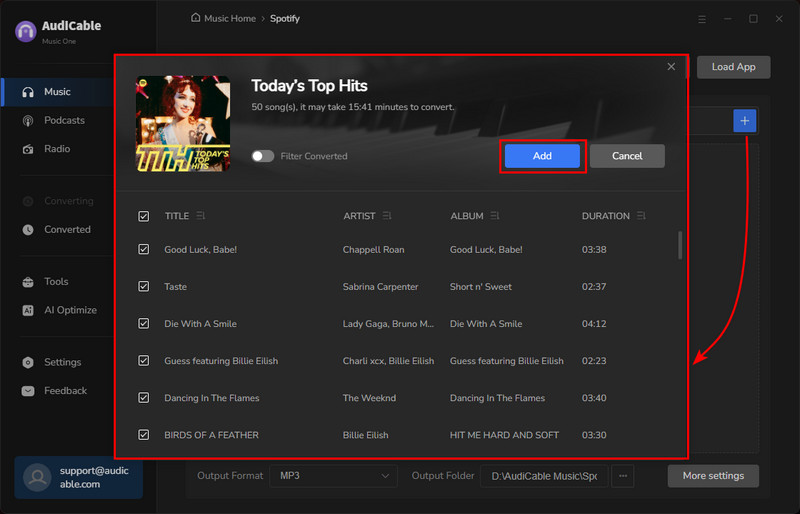Click More settings button
This screenshot has width=800, height=514.
tap(713, 476)
